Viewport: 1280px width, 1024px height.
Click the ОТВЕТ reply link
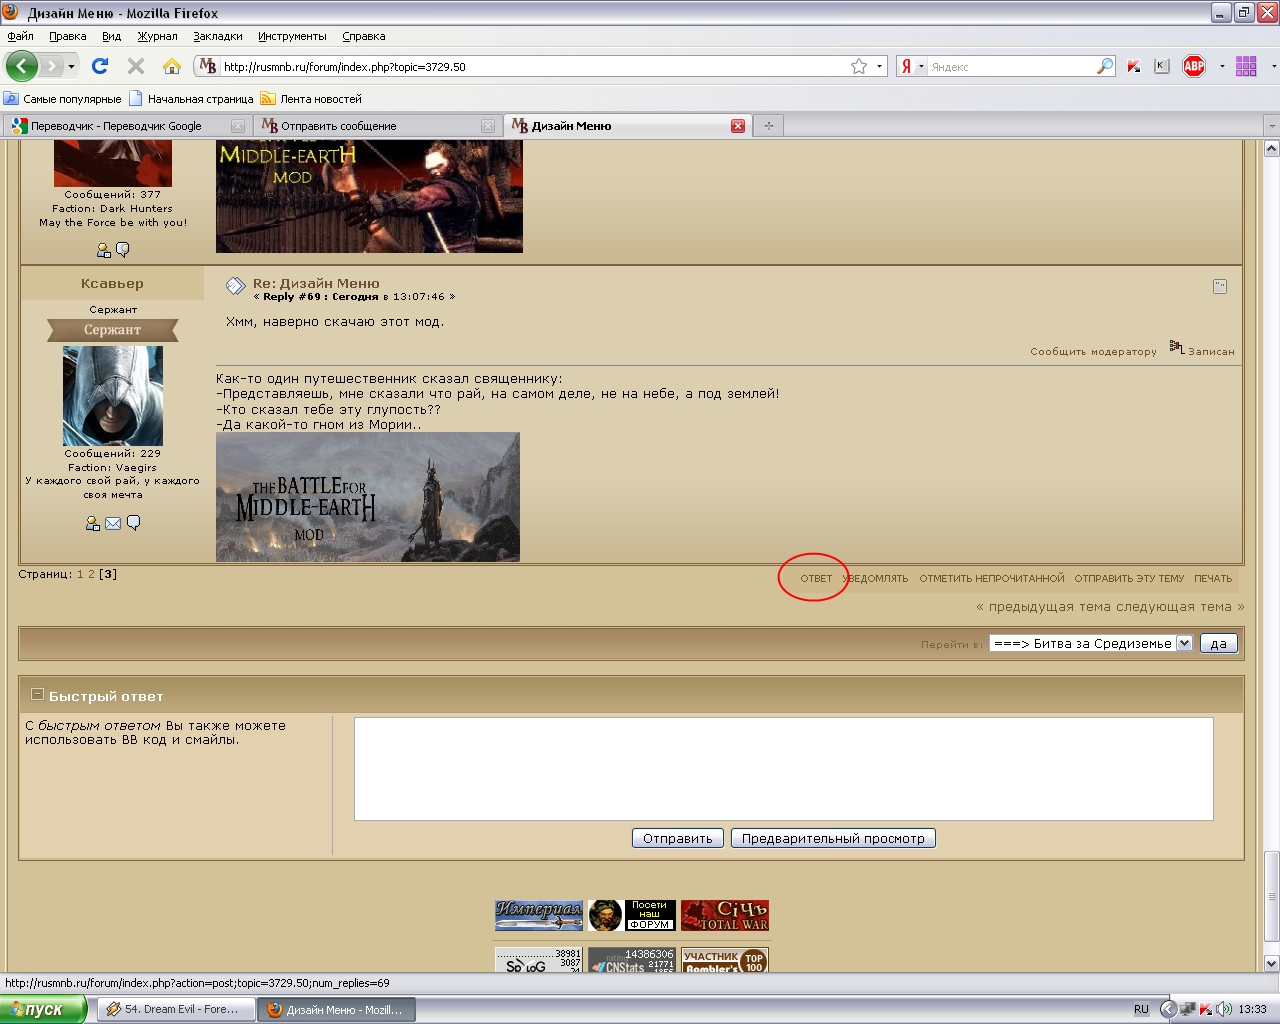point(816,578)
